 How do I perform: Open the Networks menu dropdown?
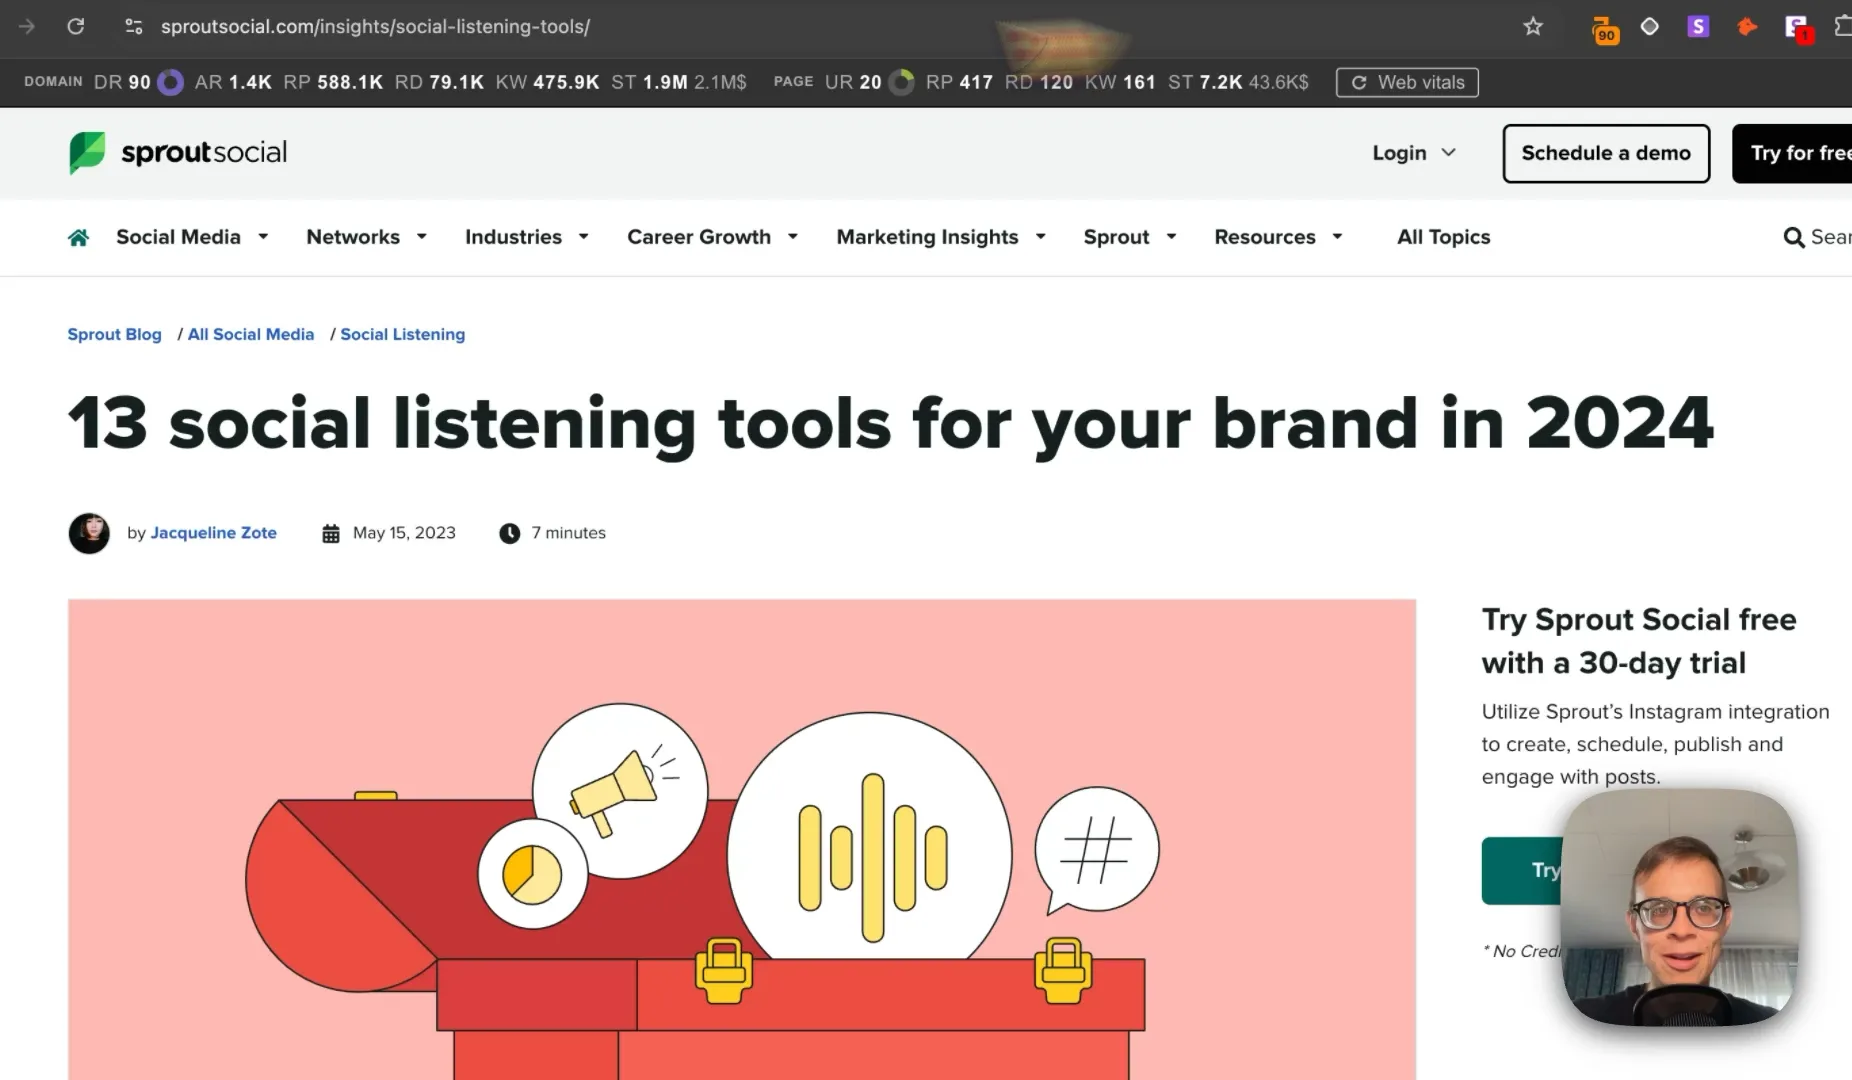coord(367,237)
